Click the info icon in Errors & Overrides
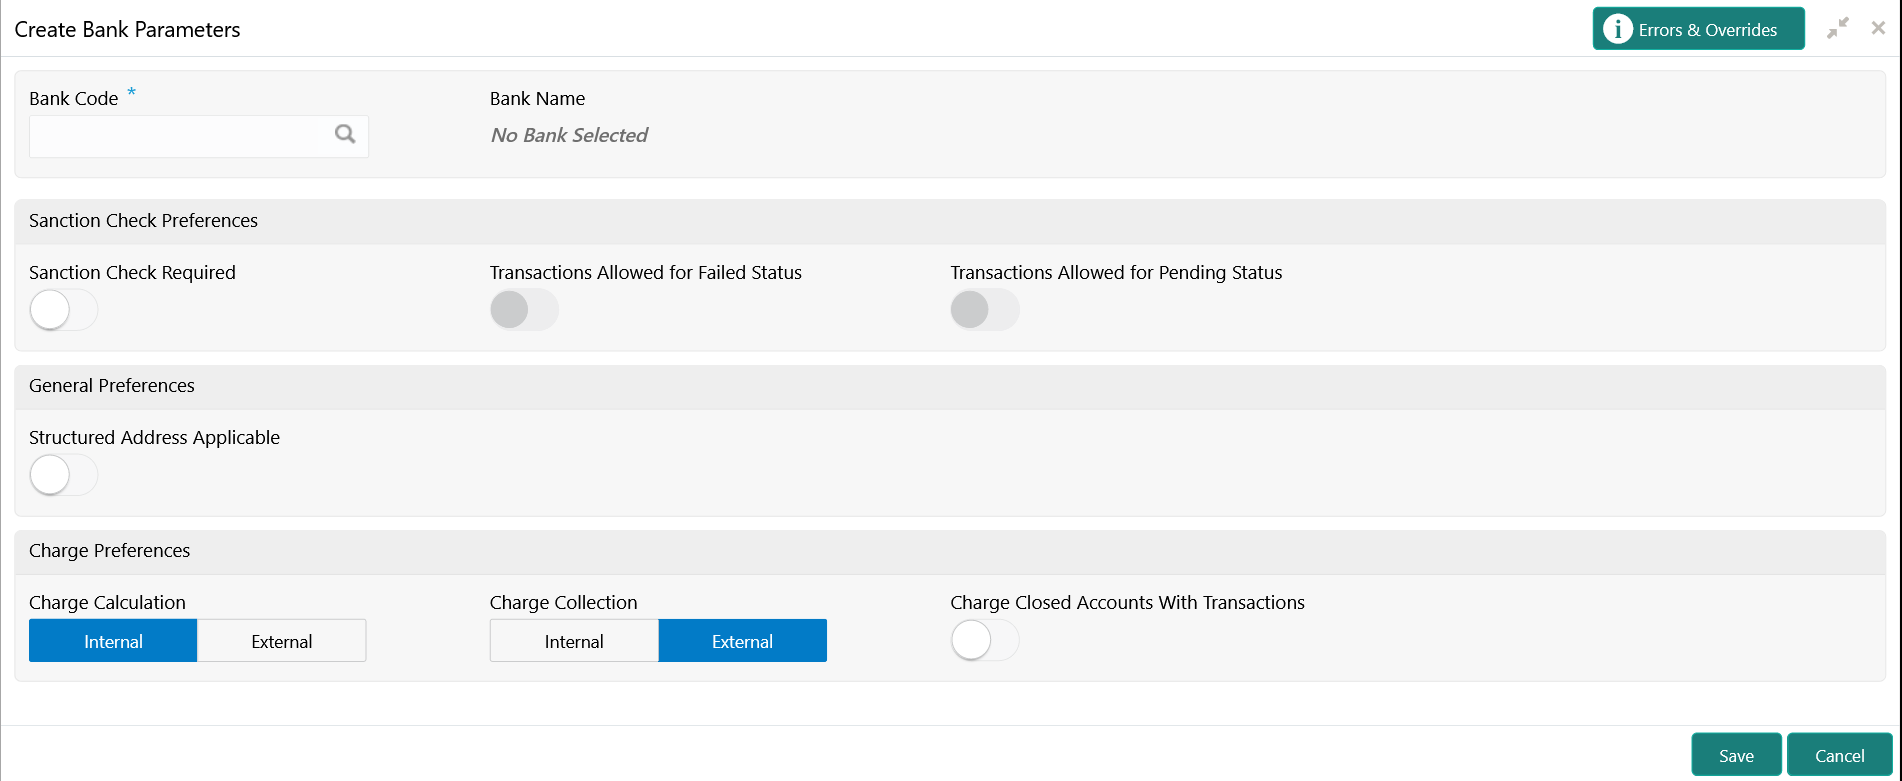 [1617, 29]
